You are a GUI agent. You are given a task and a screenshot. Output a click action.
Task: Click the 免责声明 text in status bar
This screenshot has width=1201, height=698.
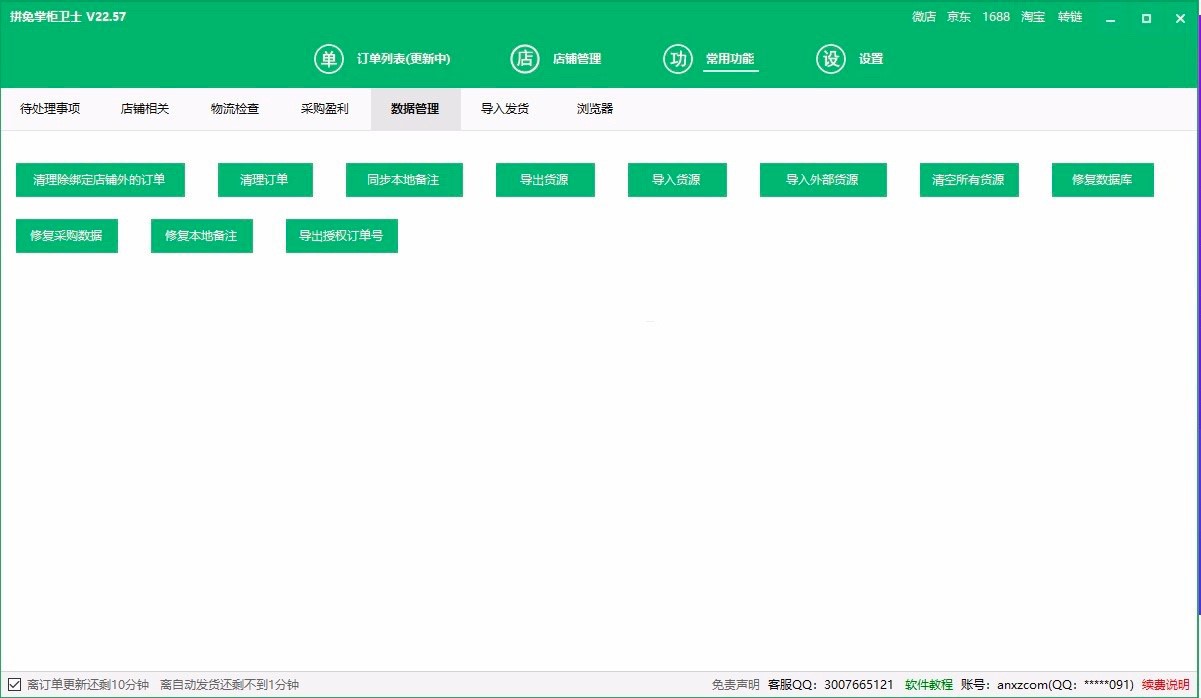[x=735, y=685]
